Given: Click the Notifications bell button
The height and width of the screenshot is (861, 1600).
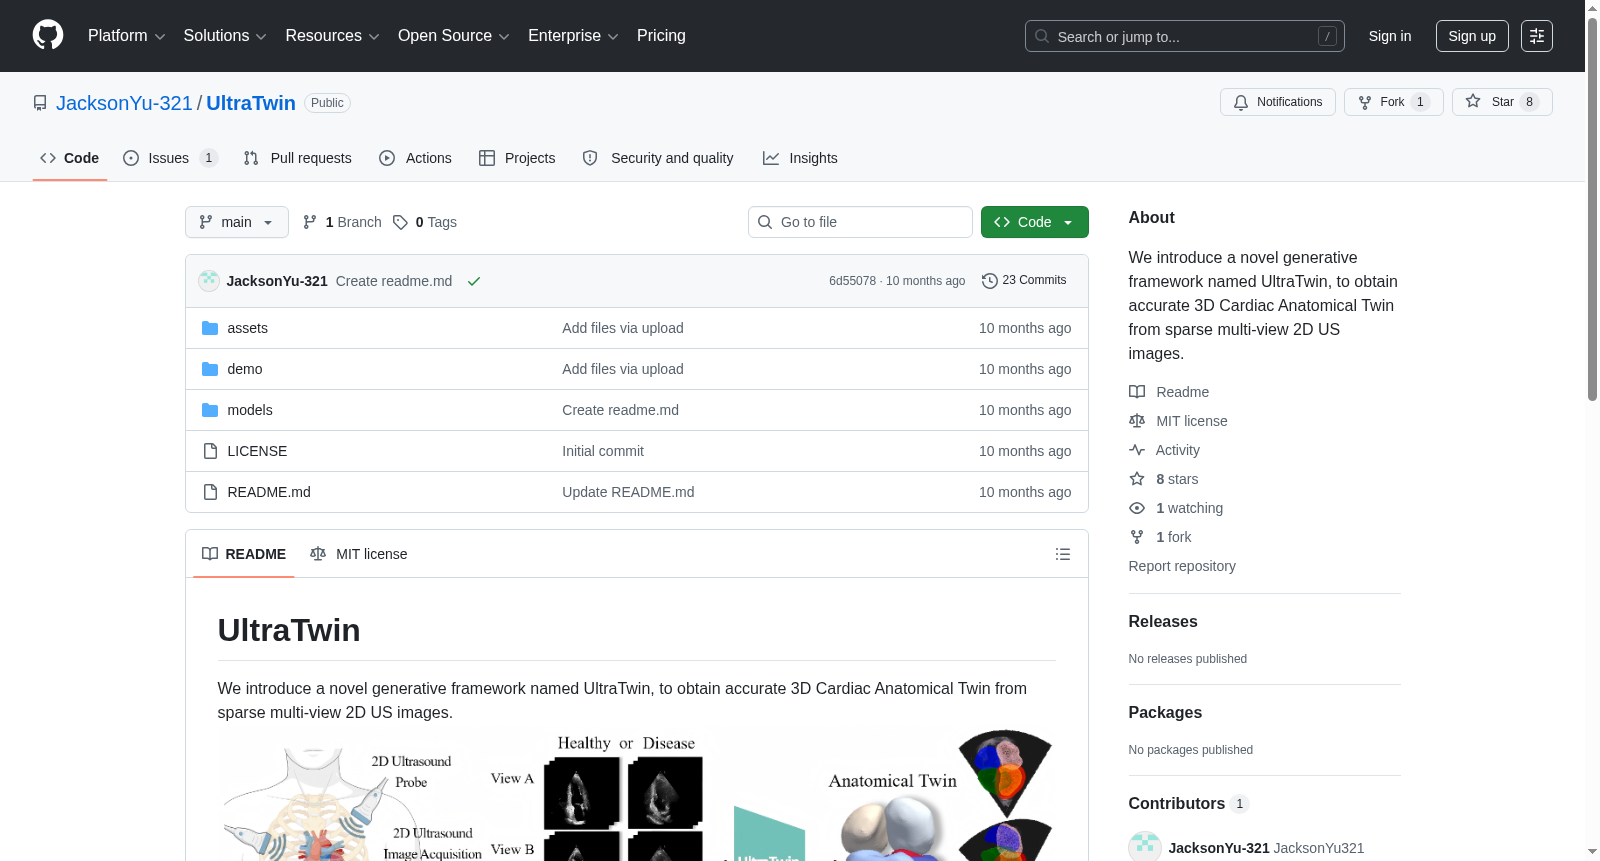Looking at the screenshot, I should point(1277,102).
